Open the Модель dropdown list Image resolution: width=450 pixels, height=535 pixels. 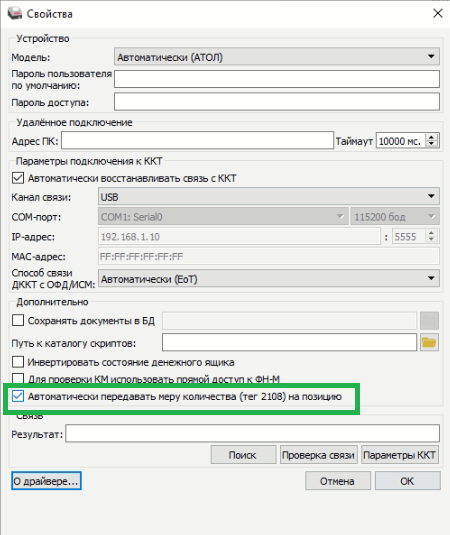[x=277, y=57]
